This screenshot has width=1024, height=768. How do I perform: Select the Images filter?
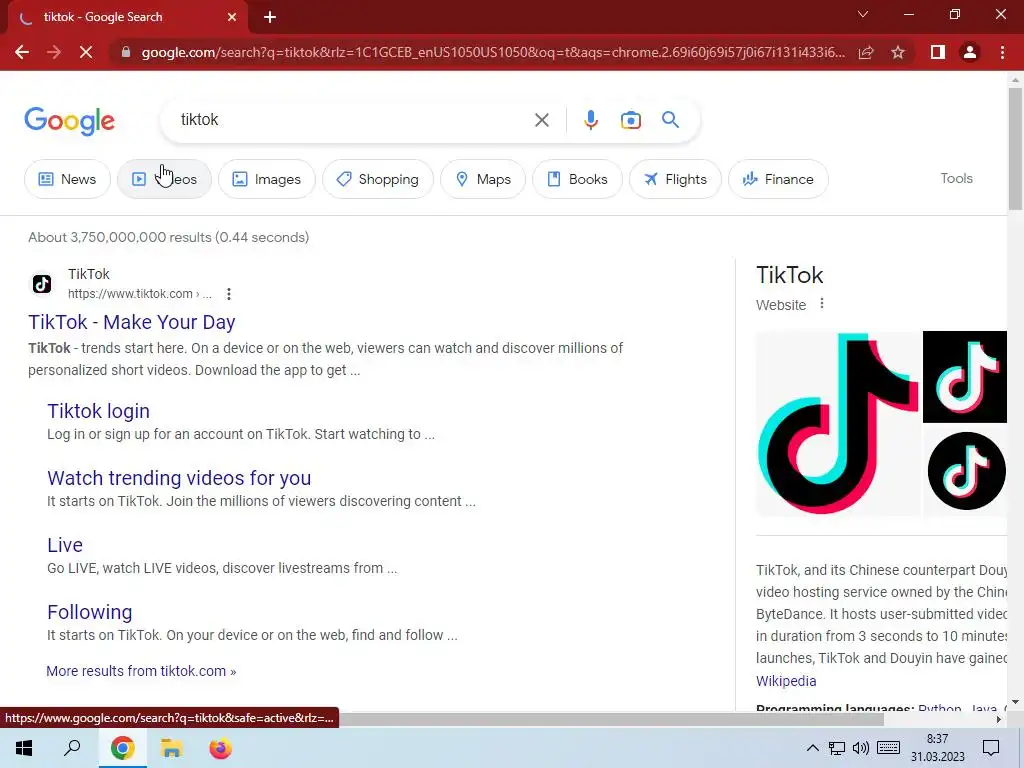click(266, 179)
